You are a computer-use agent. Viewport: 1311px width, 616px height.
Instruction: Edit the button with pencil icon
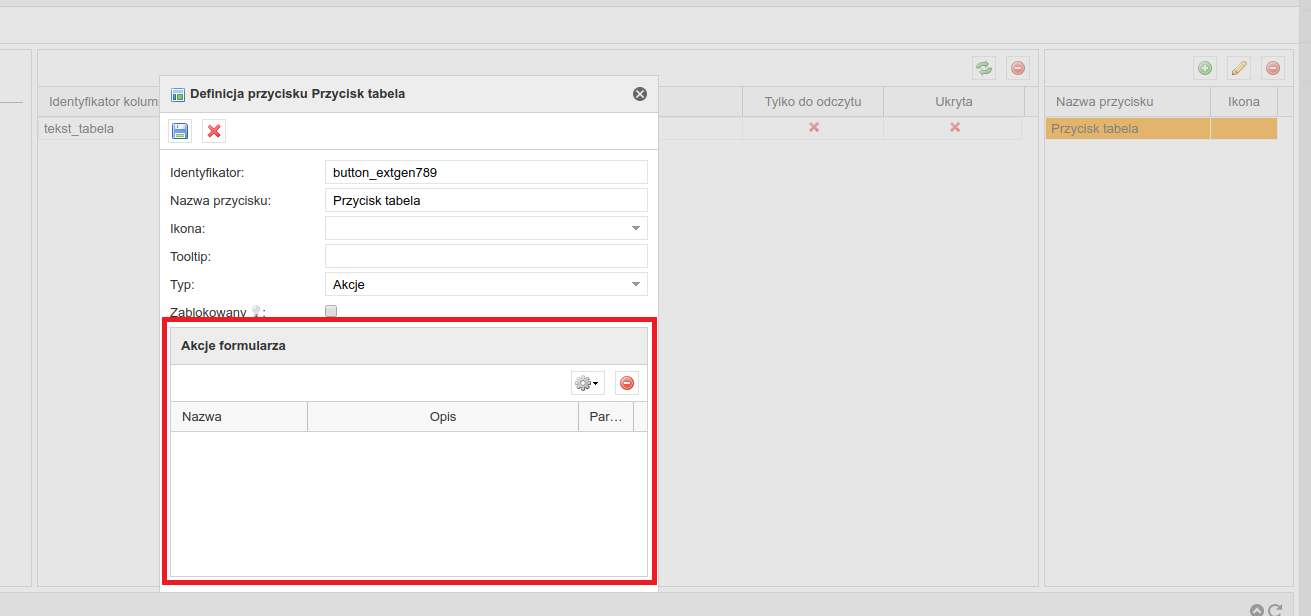click(x=1239, y=68)
